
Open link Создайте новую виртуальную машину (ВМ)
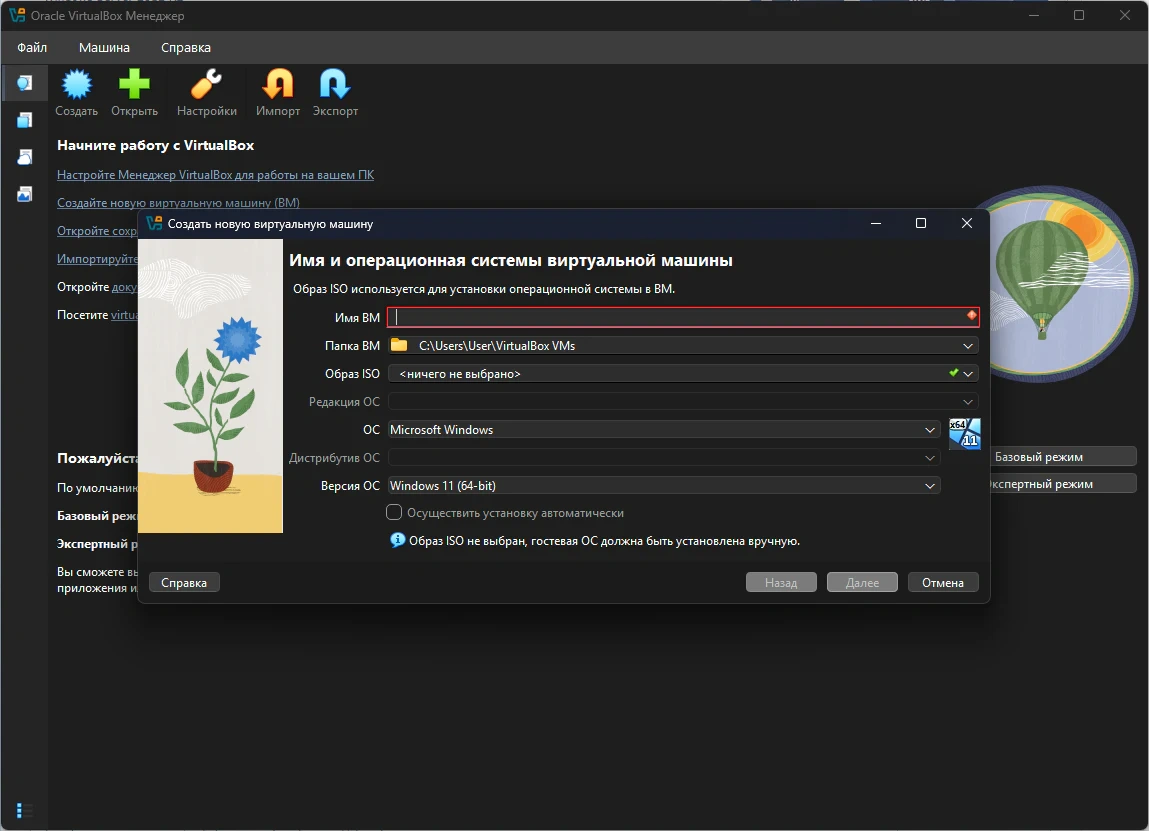pos(178,202)
